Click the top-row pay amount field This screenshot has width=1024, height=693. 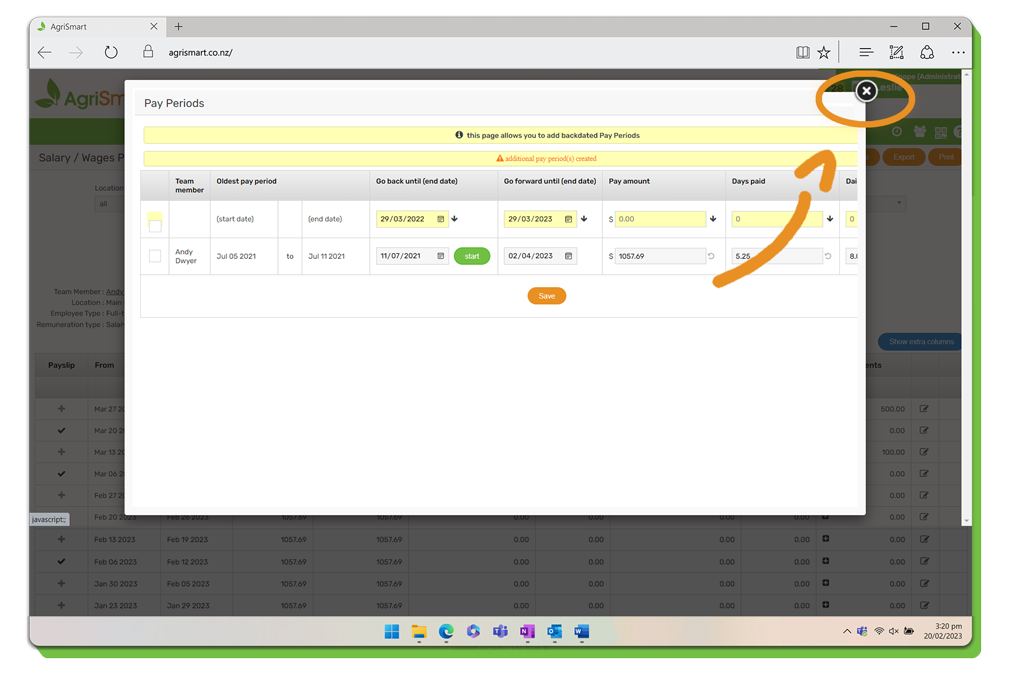660,219
